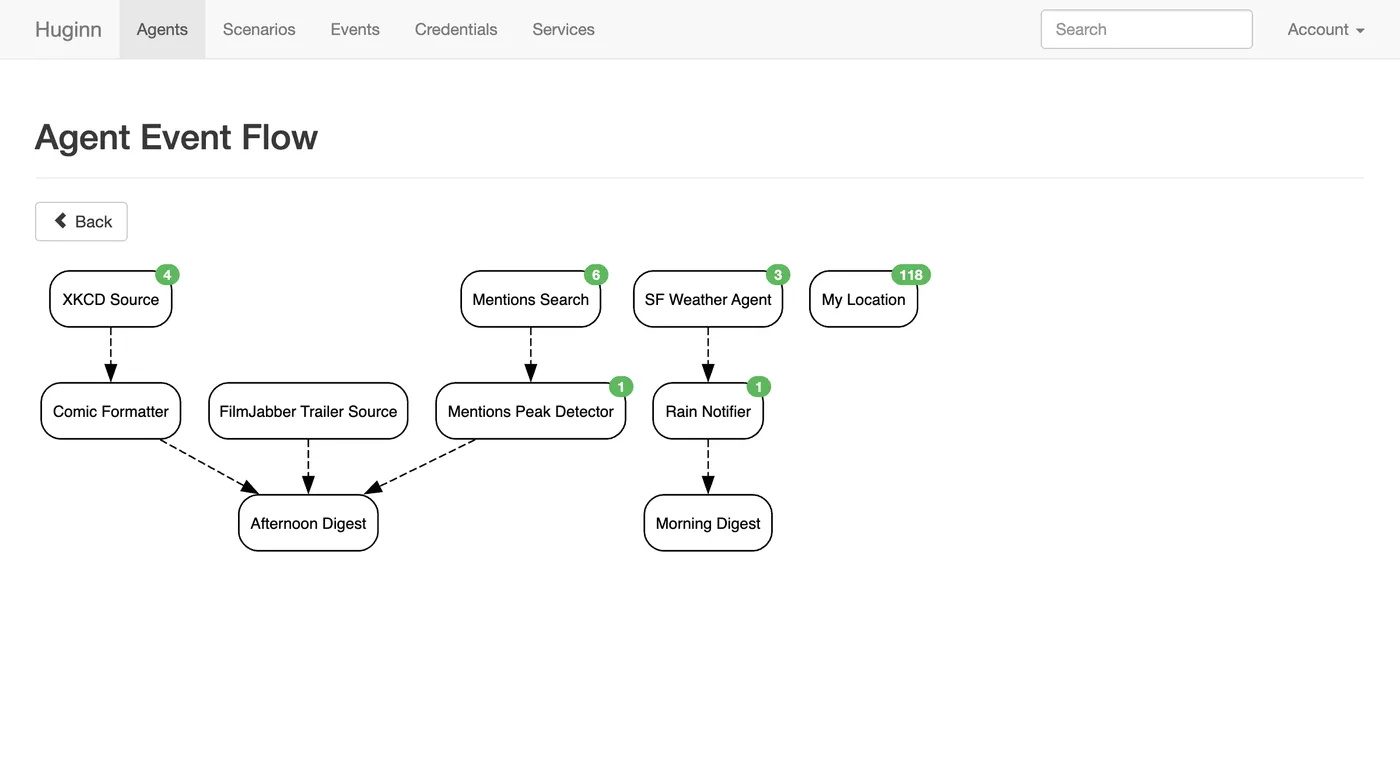Open the XKCD Source agent node
Screen dimensions: 1400x779
(x=111, y=299)
